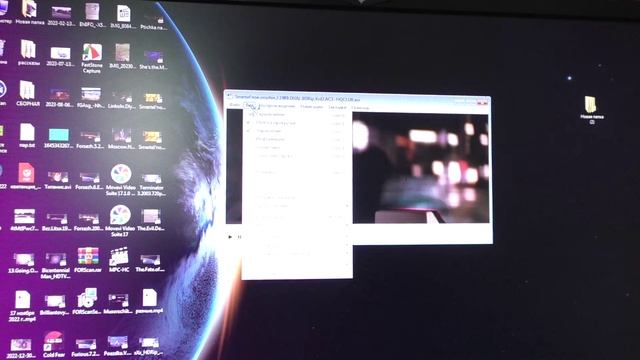
Task: Select the fGAsg_-Nh file icon
Action: coord(91,98)
